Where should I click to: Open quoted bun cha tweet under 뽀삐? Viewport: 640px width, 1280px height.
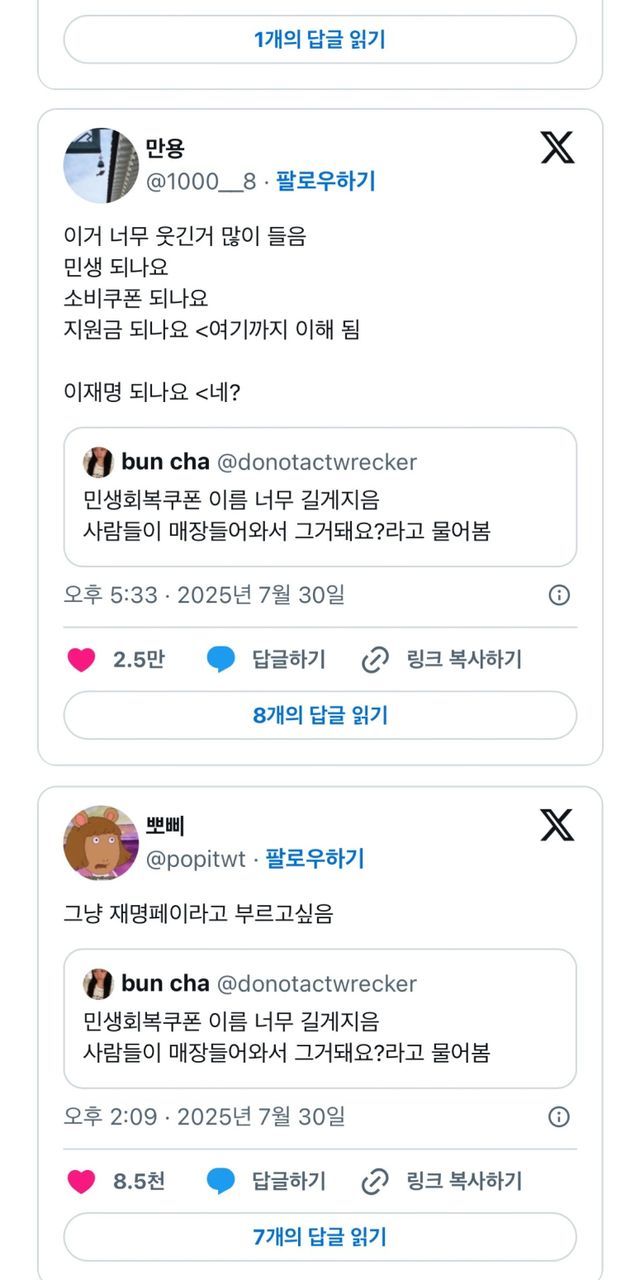point(320,1018)
